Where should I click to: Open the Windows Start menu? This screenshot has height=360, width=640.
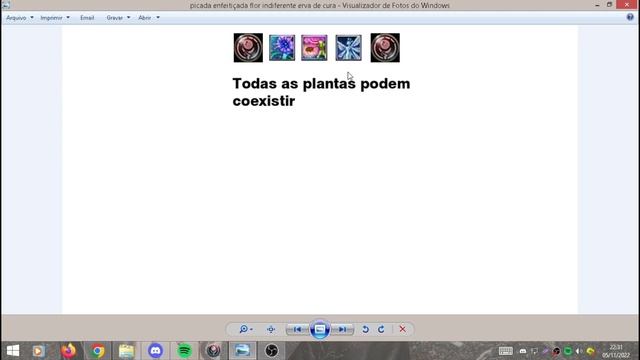pos(13,351)
